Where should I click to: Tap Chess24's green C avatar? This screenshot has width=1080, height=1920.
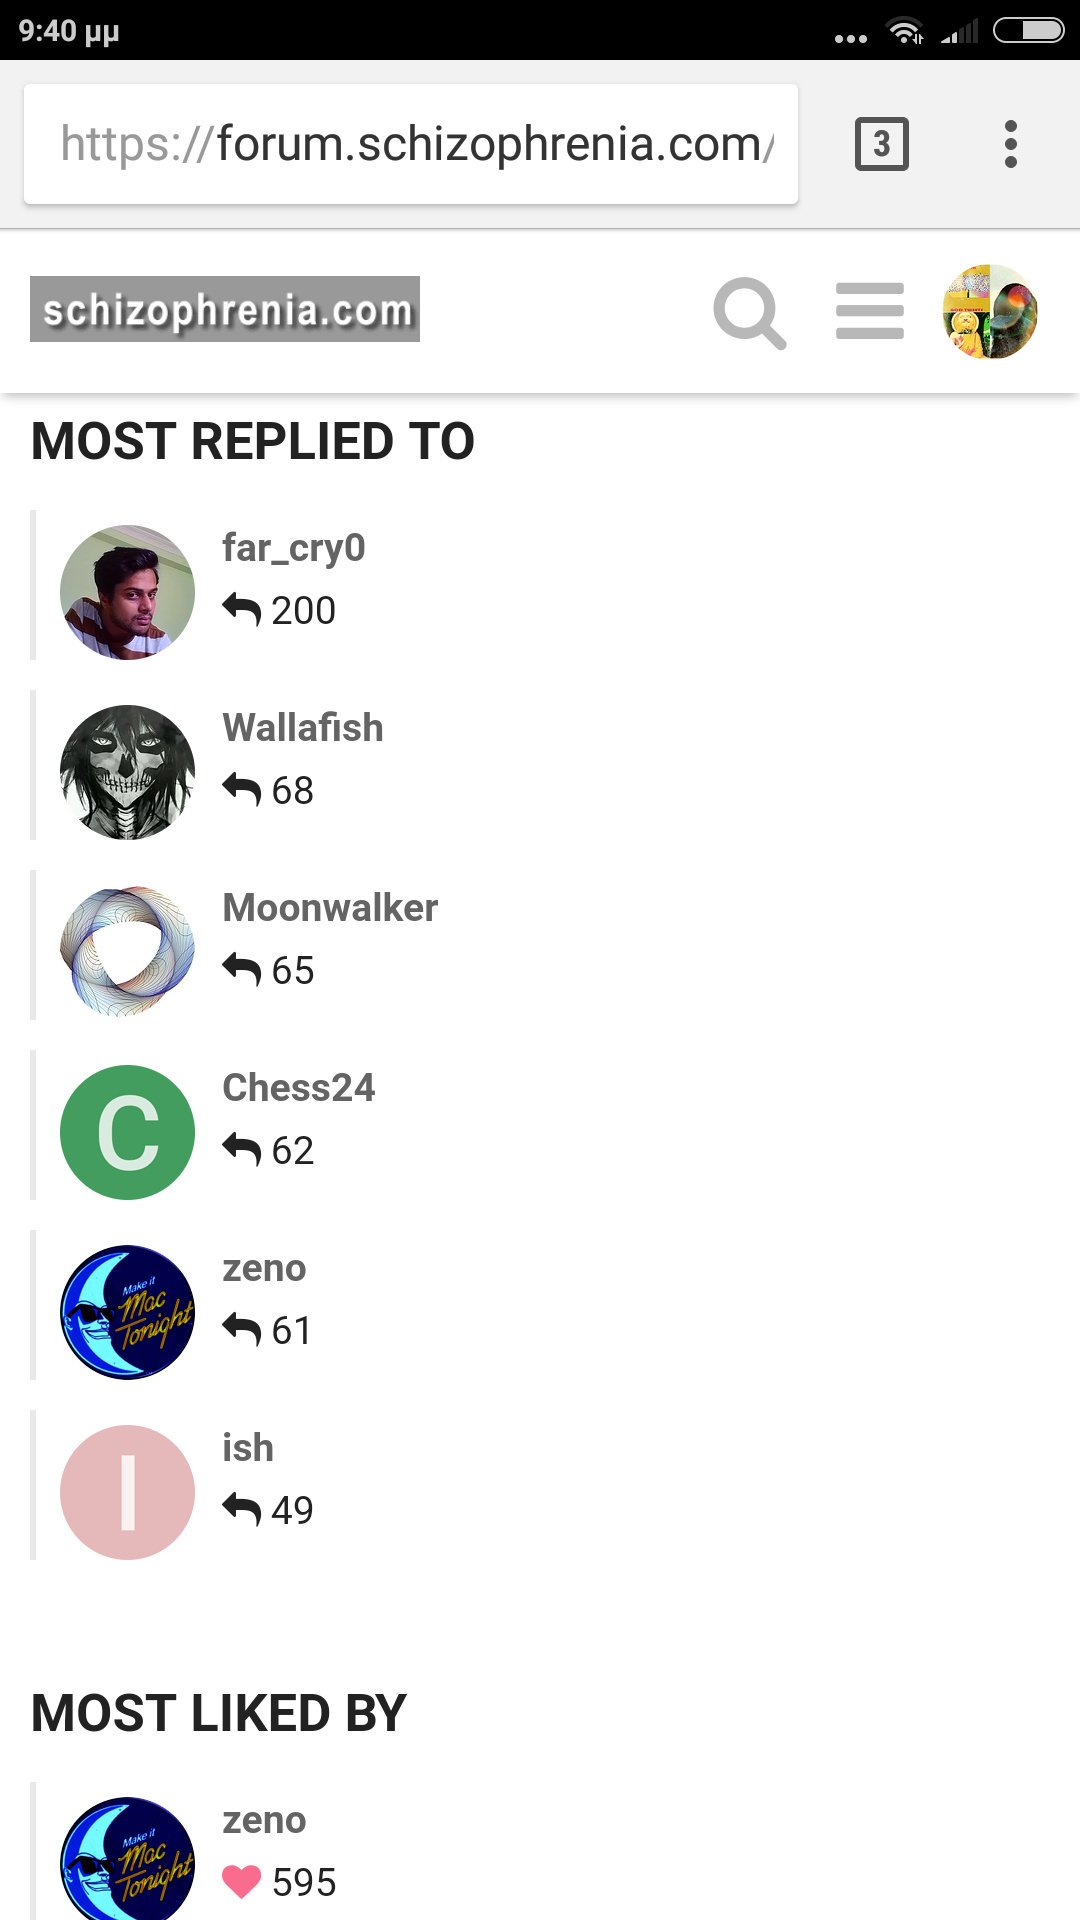pos(128,1132)
